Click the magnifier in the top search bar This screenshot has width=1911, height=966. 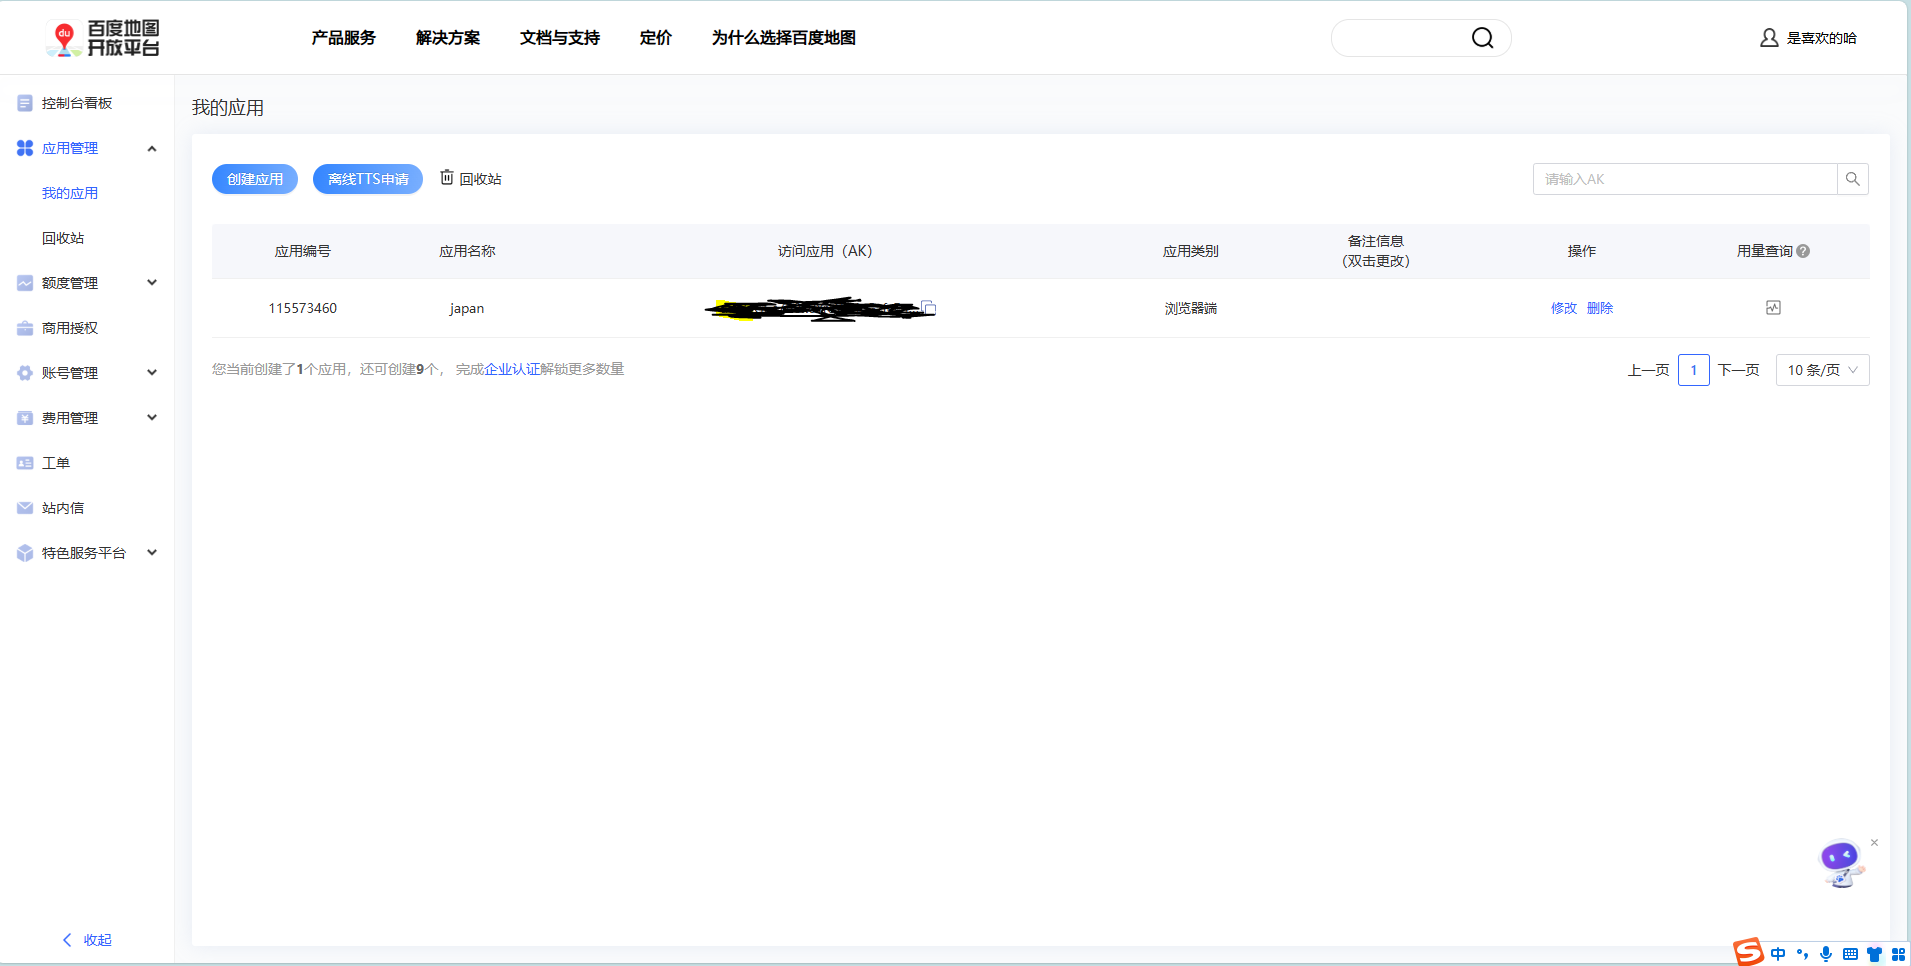coord(1484,37)
